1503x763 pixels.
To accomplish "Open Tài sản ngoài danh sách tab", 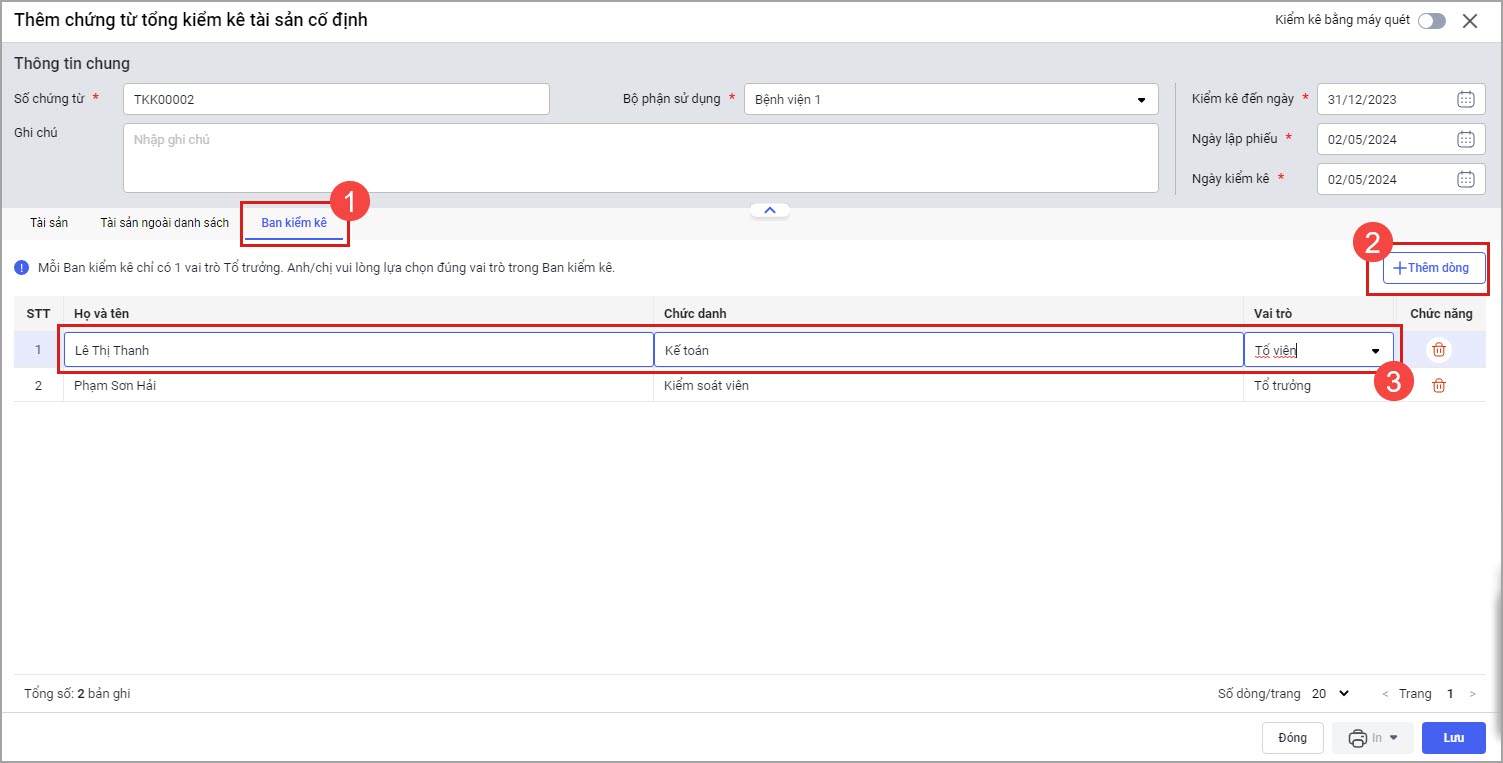I will pos(164,223).
